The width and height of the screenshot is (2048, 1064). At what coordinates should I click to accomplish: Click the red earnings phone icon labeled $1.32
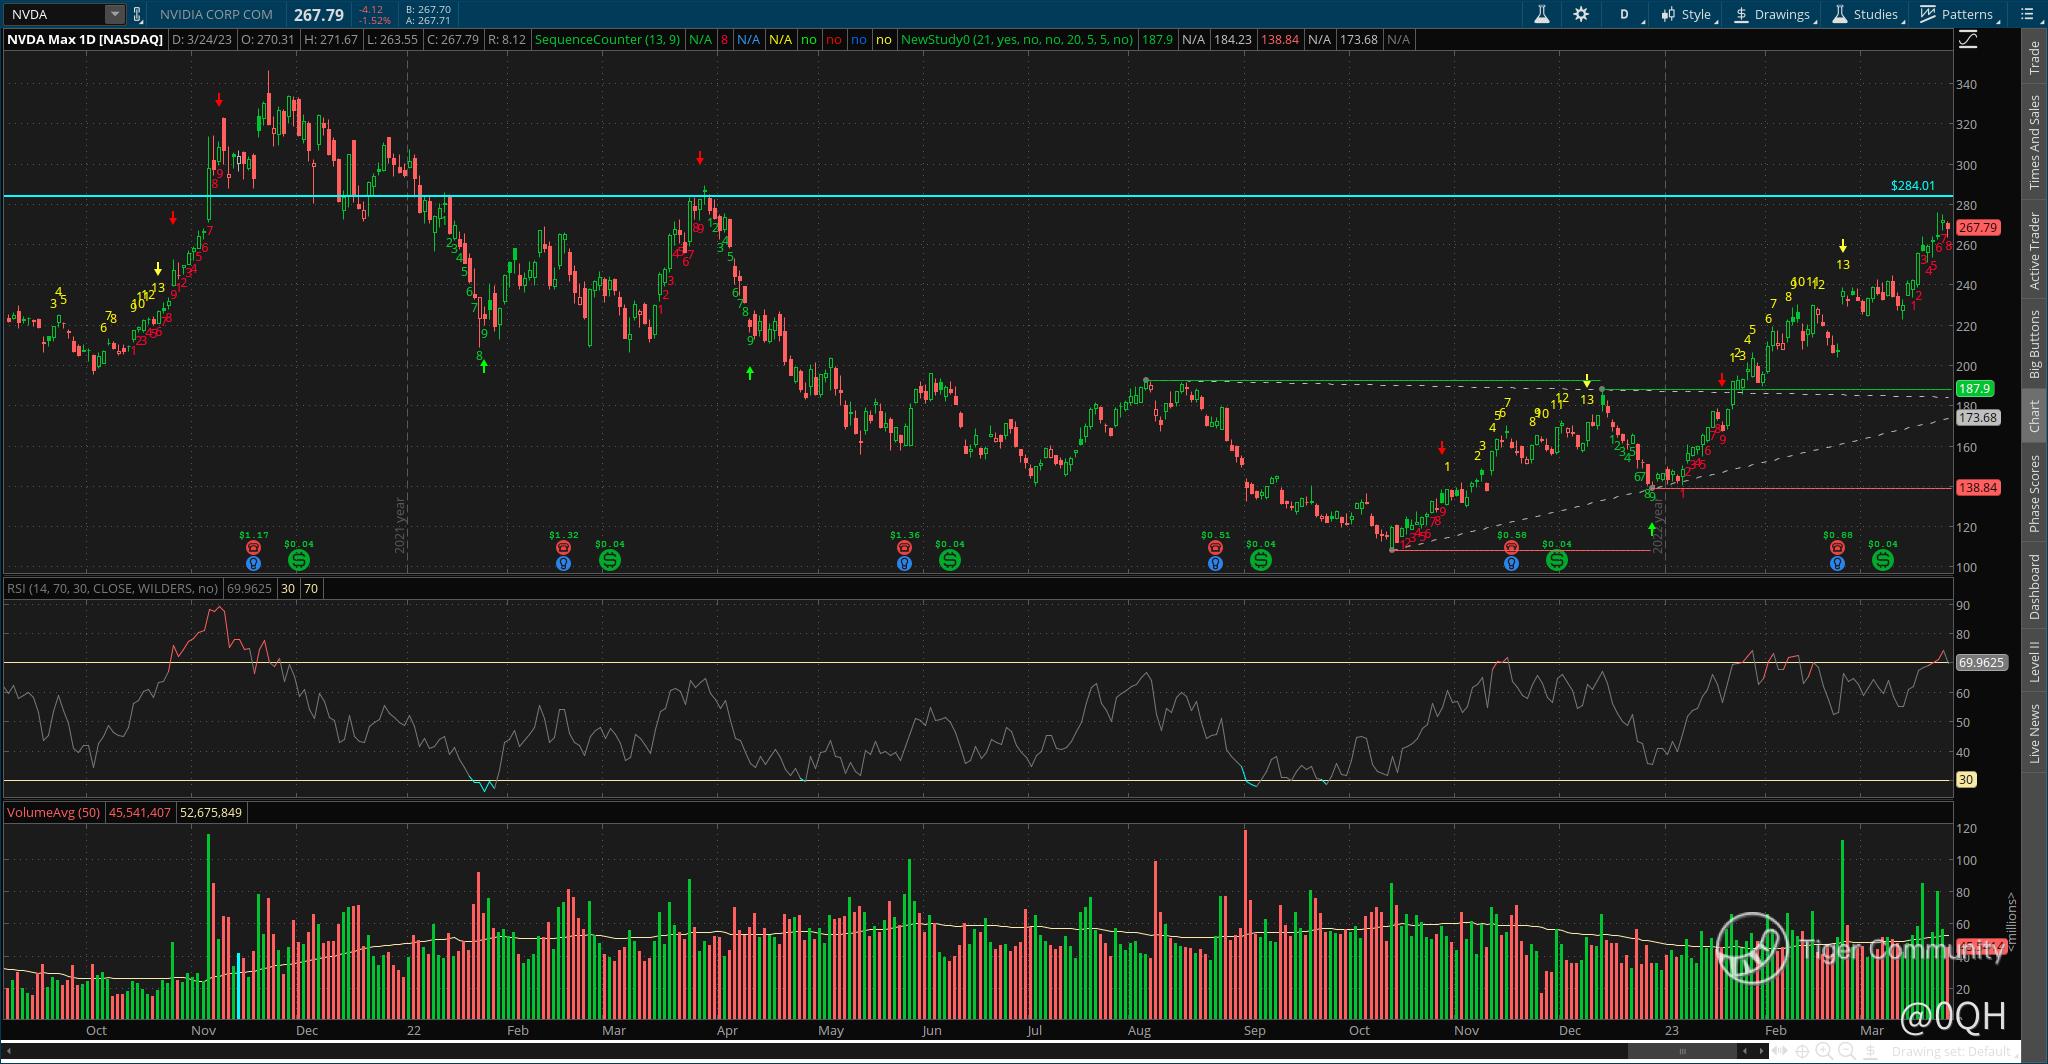pos(564,547)
